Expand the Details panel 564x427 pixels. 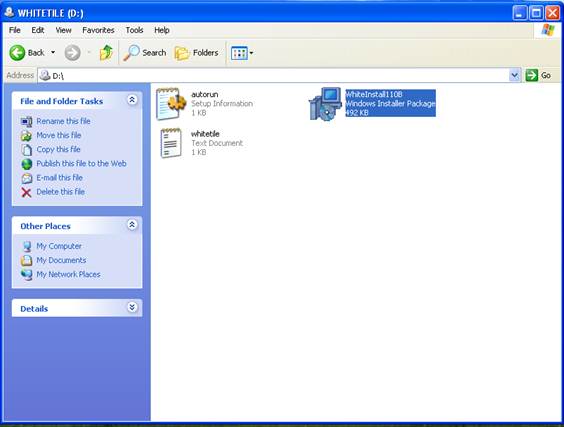132,307
